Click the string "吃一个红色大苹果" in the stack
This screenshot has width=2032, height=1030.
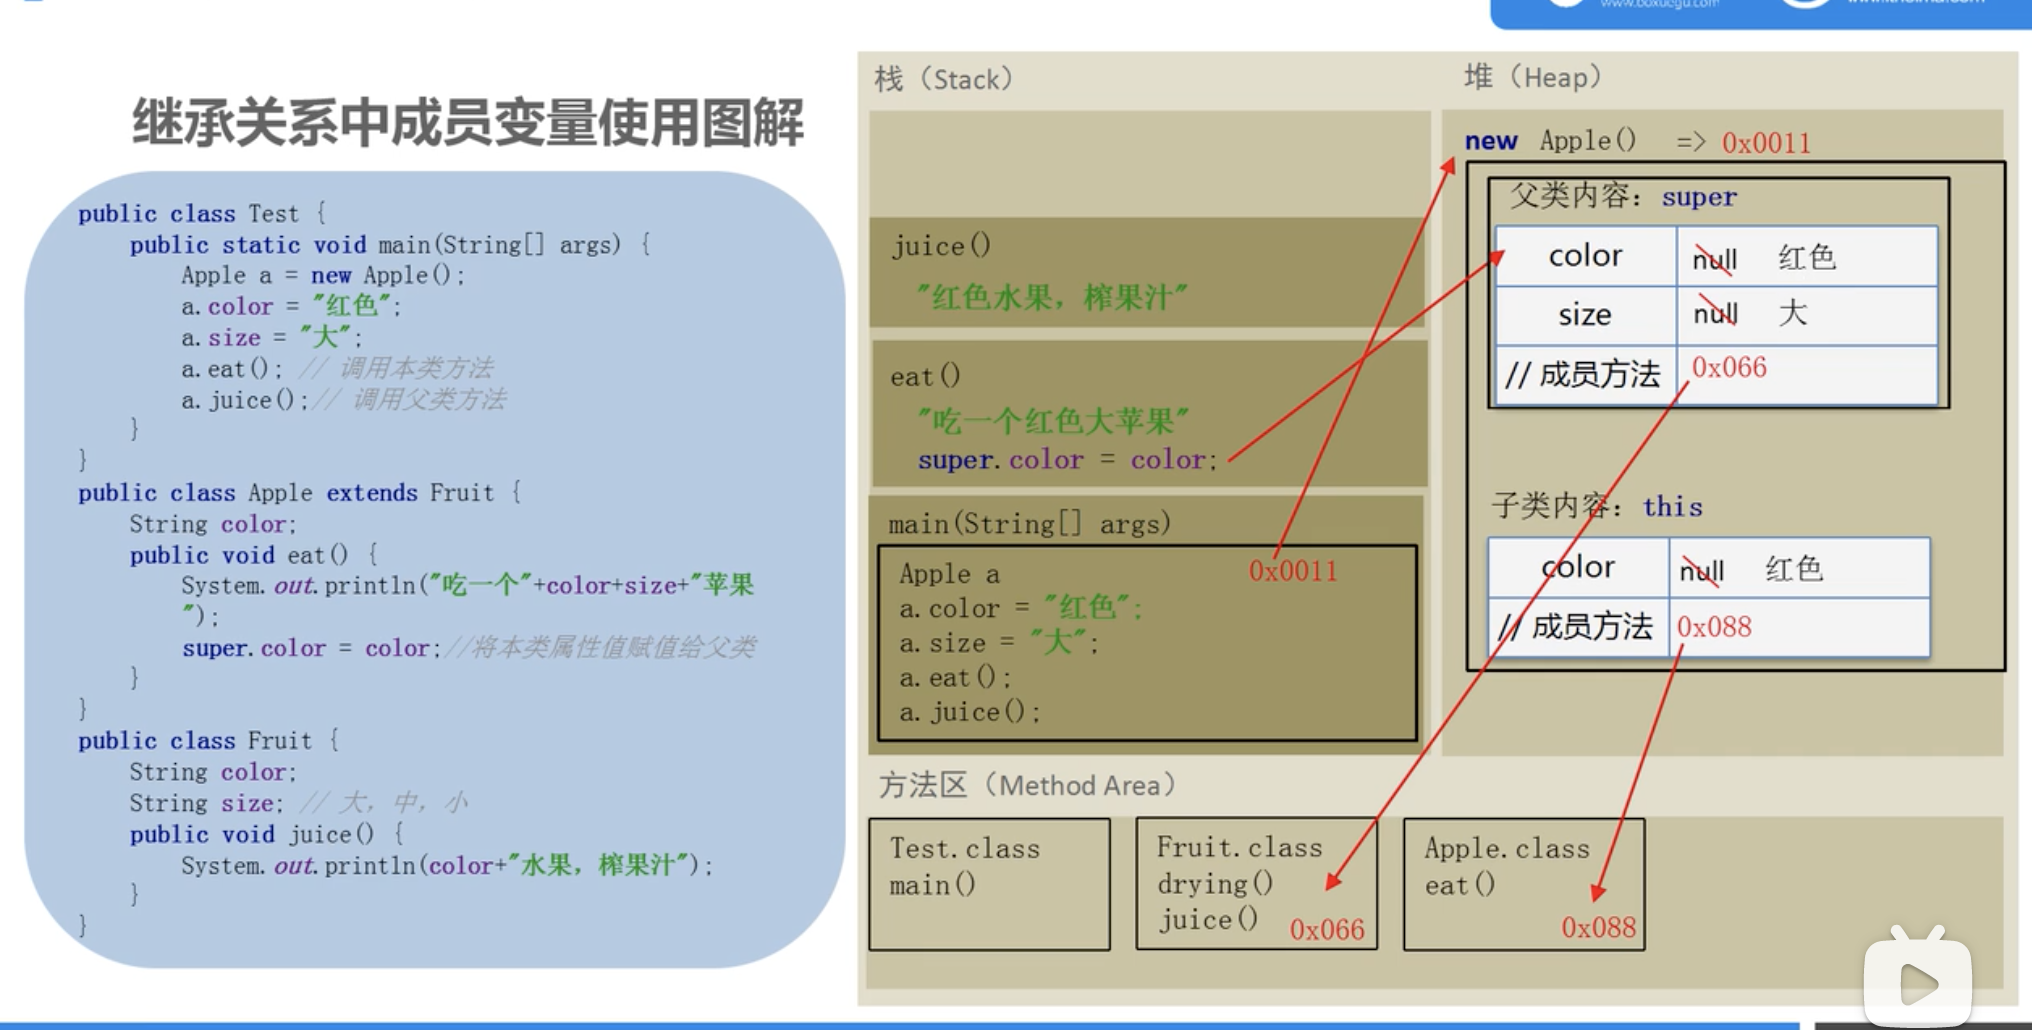(1054, 421)
